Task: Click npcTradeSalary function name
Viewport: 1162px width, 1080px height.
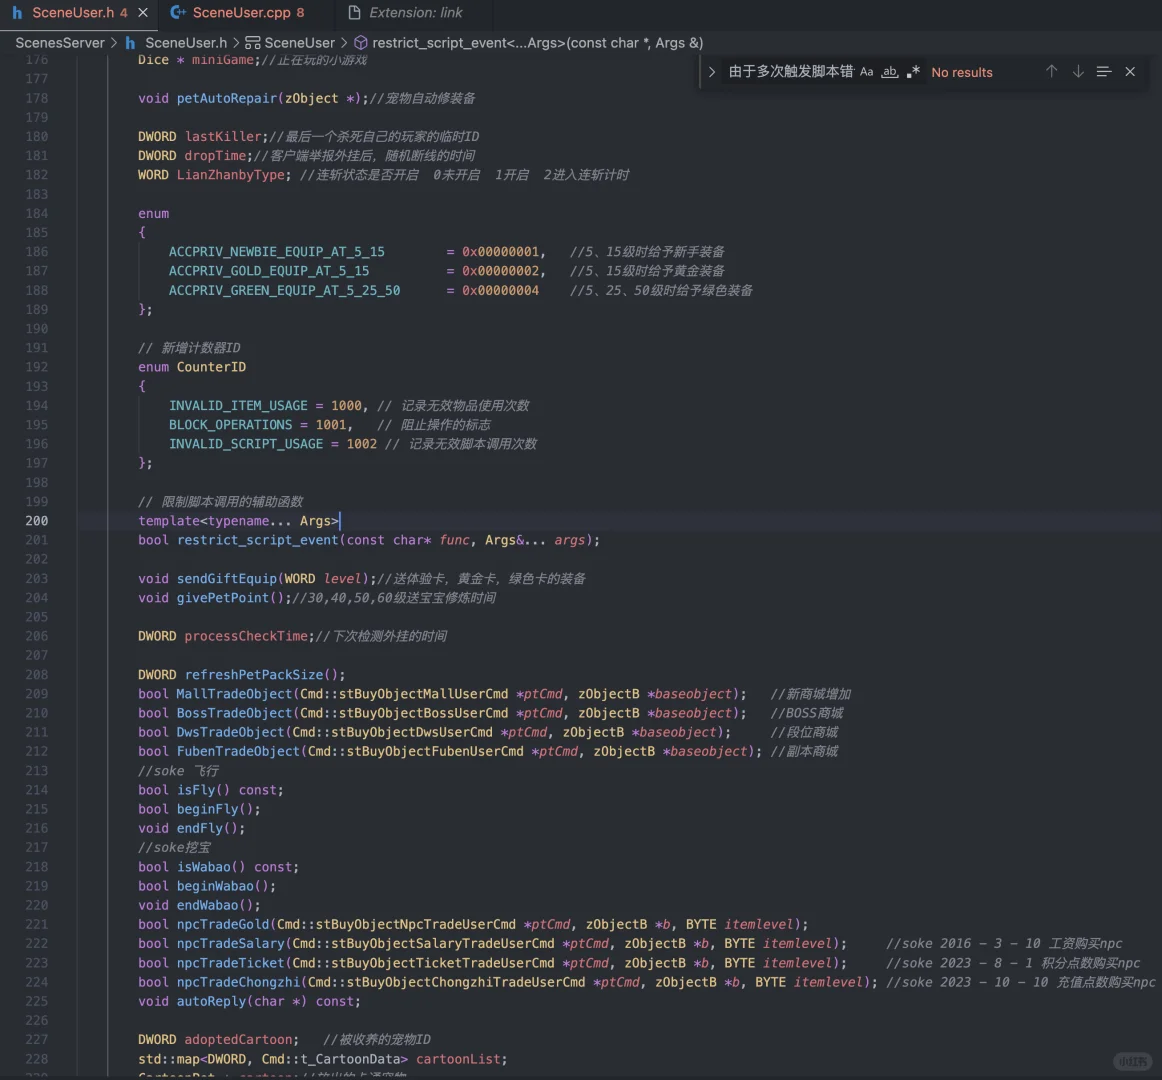Action: (x=230, y=944)
